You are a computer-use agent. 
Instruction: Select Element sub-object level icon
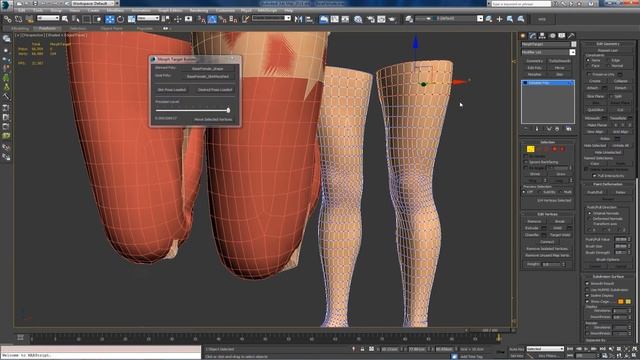[562, 149]
